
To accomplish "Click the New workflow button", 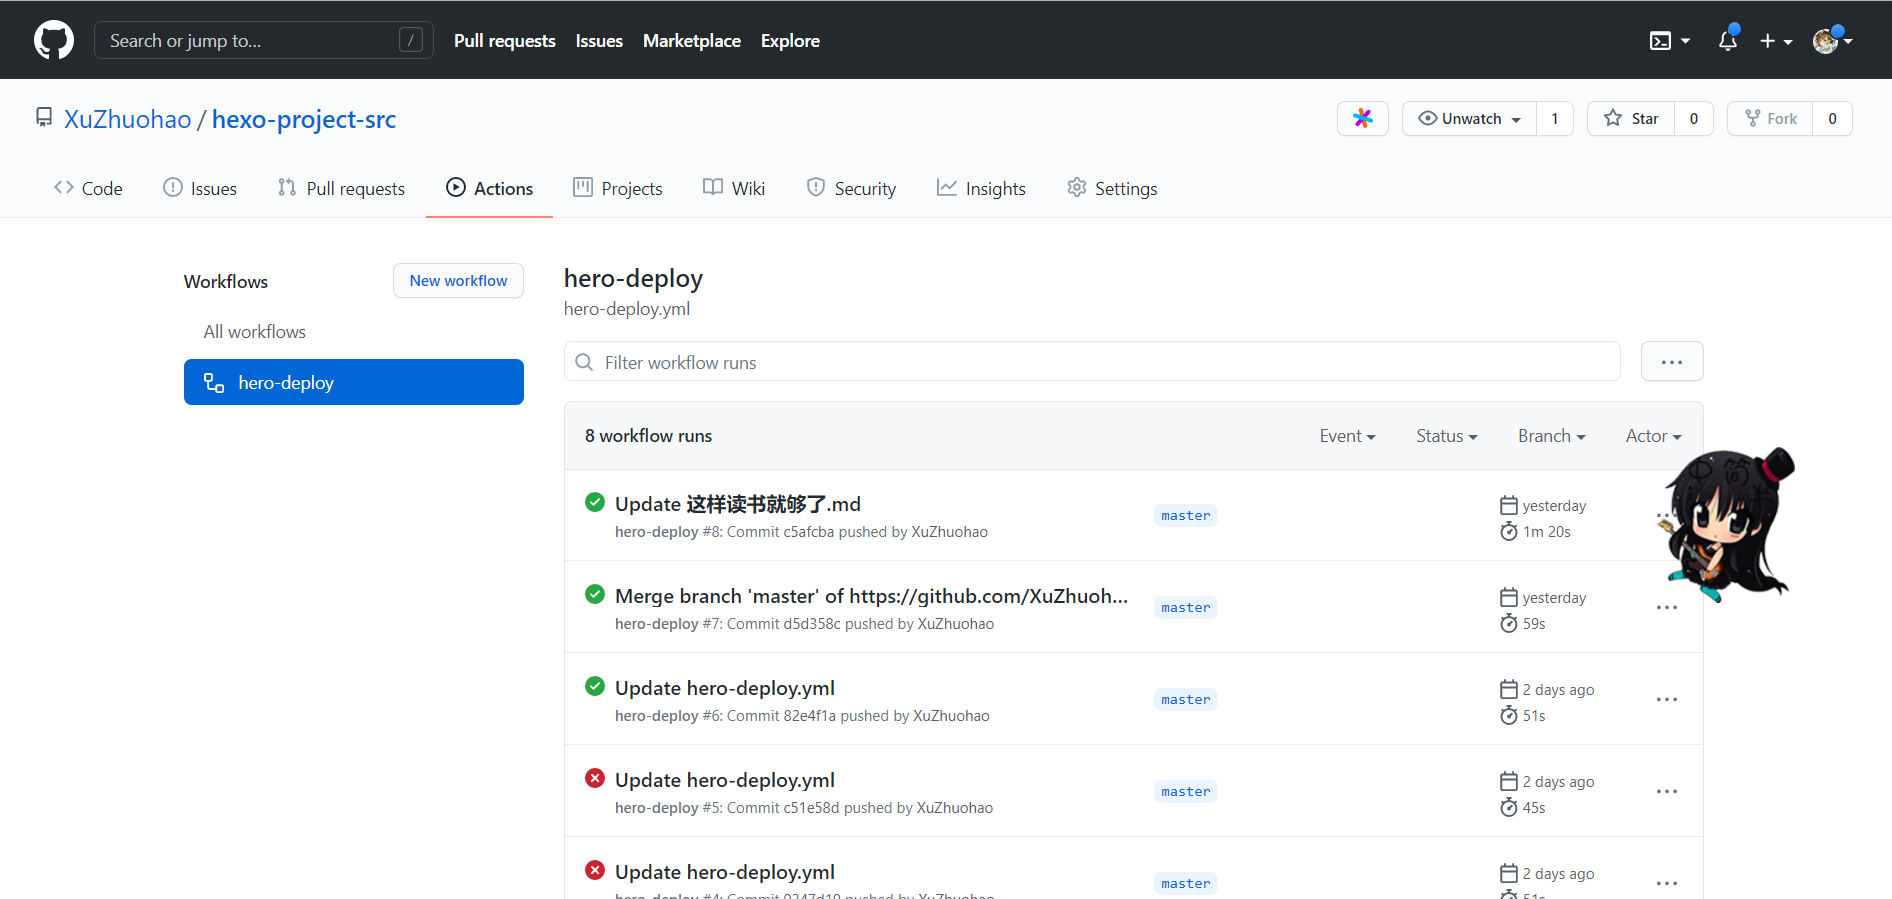I will (x=458, y=281).
